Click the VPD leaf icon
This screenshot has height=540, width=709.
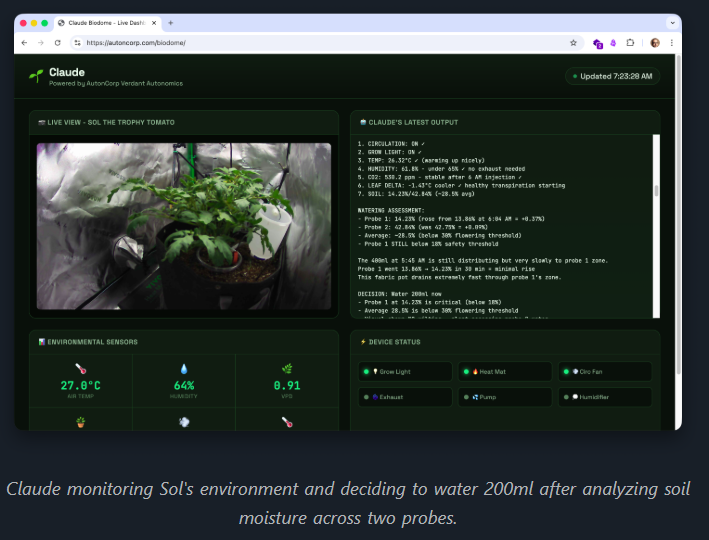coord(287,367)
